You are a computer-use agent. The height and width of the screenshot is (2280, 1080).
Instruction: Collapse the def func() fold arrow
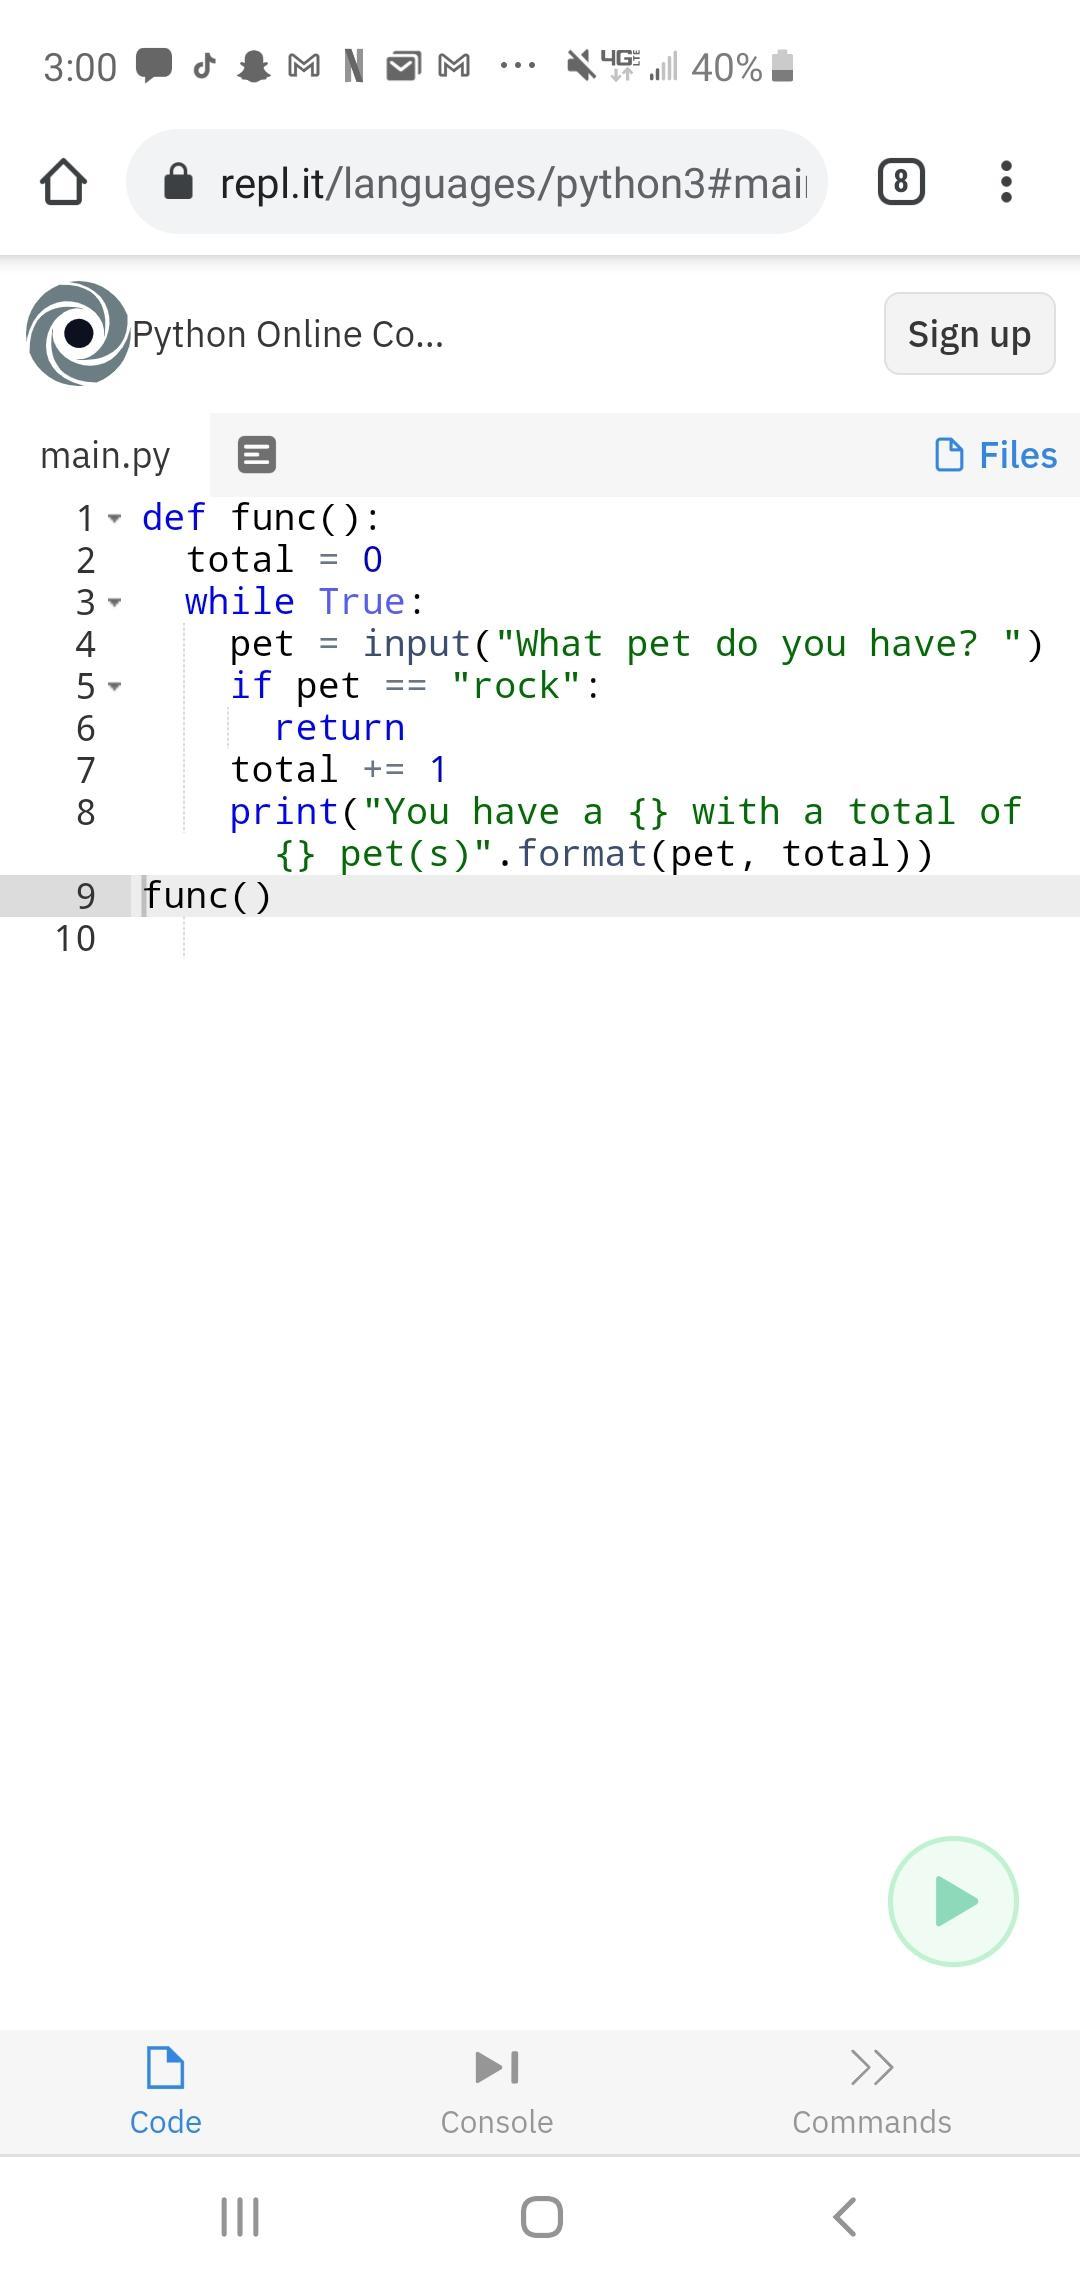(115, 518)
